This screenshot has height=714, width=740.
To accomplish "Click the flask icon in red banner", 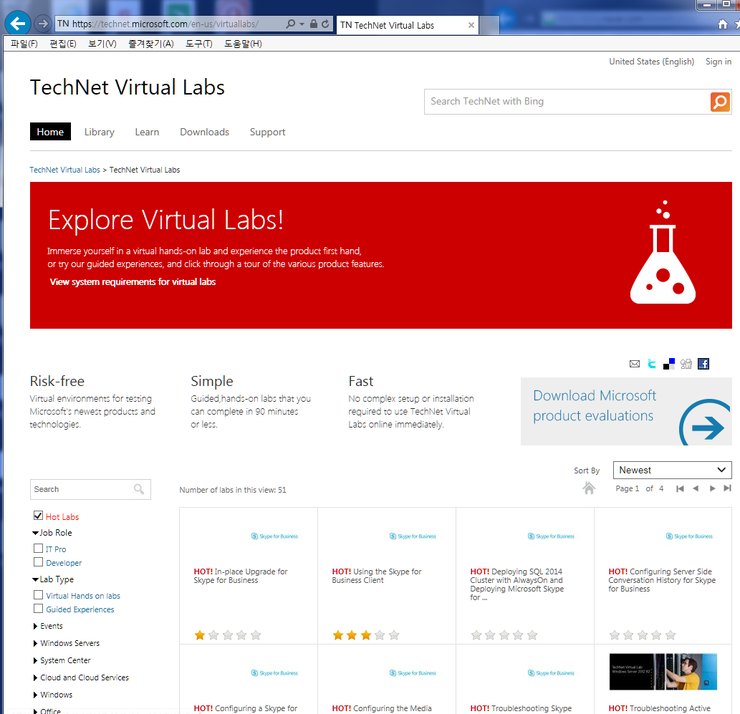I will tap(663, 252).
